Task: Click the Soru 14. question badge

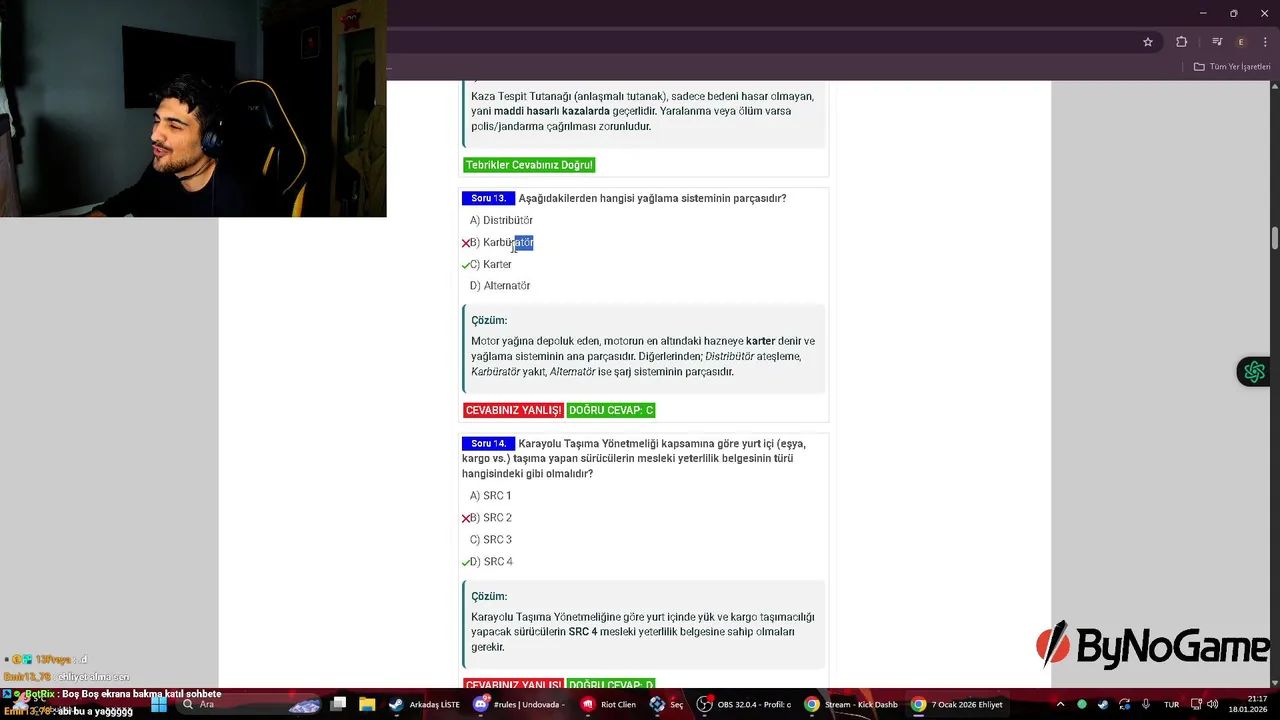Action: pos(488,443)
